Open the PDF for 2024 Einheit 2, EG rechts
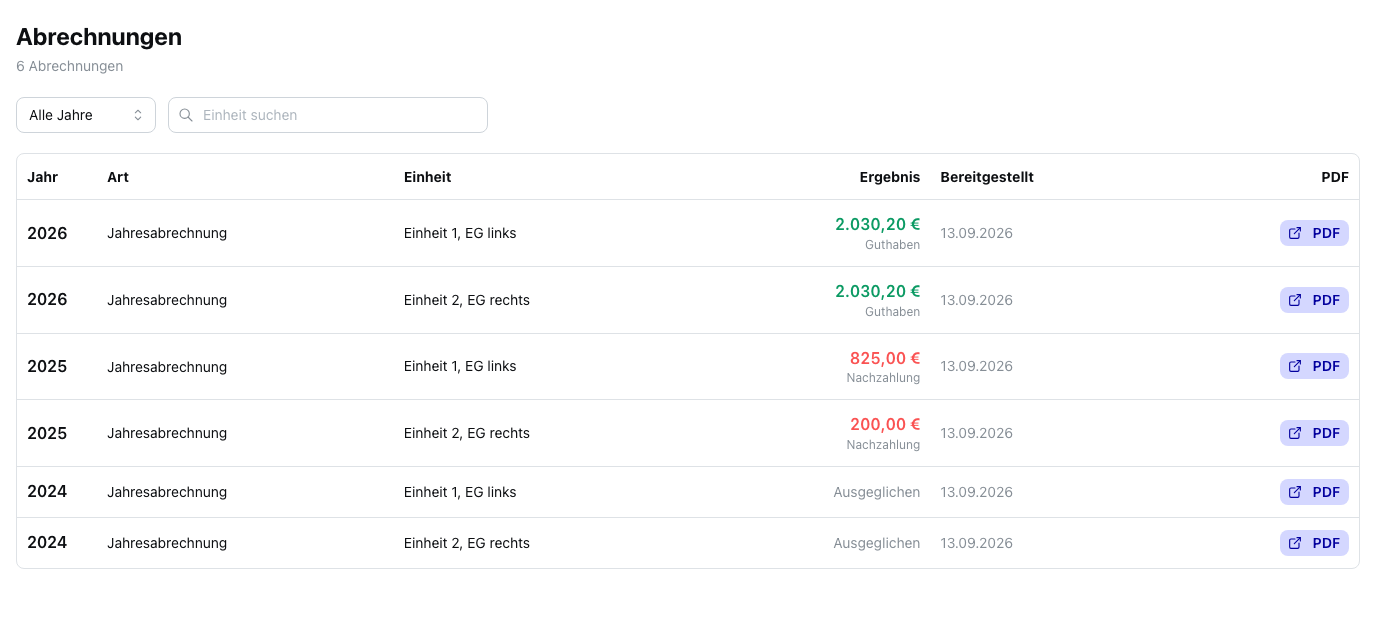This screenshot has height=620, width=1376. tap(1314, 543)
